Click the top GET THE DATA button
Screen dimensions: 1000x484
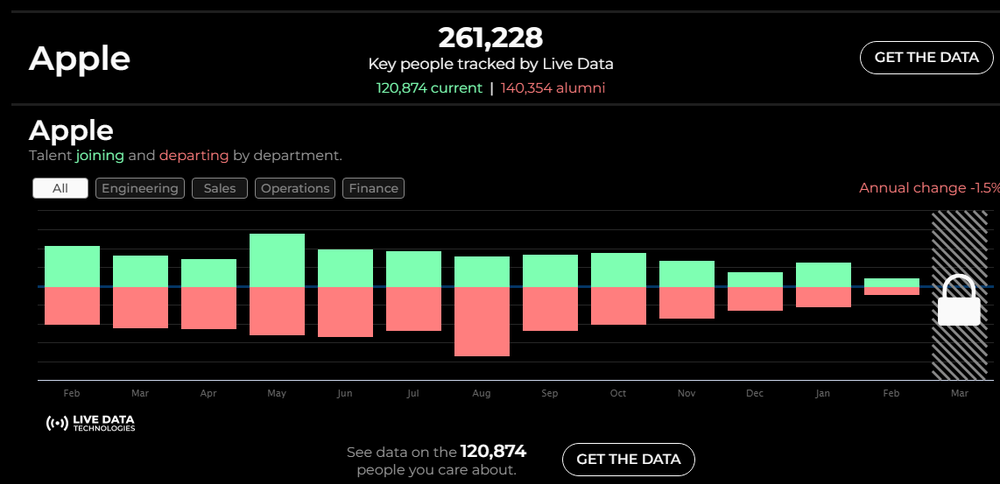tap(927, 57)
